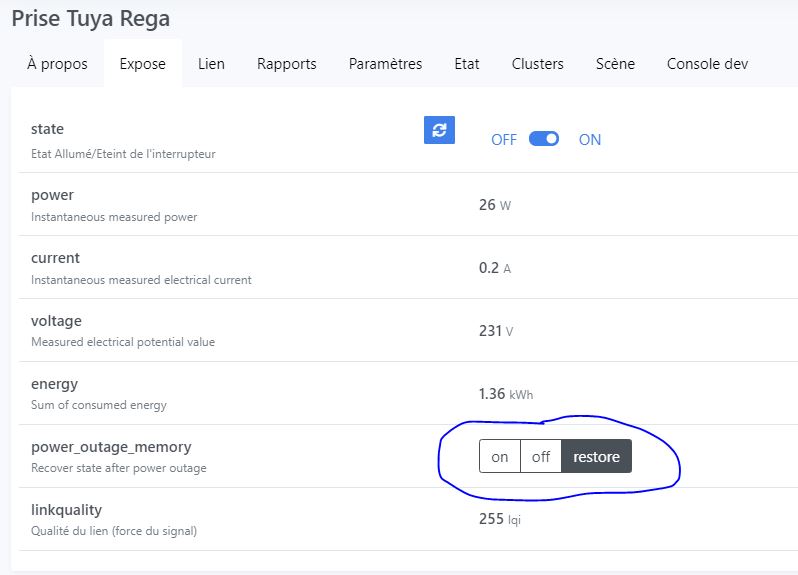Click the ON label beside the switch

tap(590, 139)
